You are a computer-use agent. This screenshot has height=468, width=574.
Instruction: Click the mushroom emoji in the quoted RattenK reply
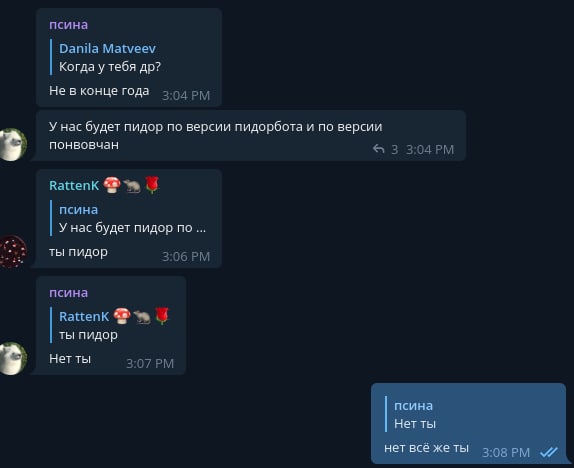[122, 316]
